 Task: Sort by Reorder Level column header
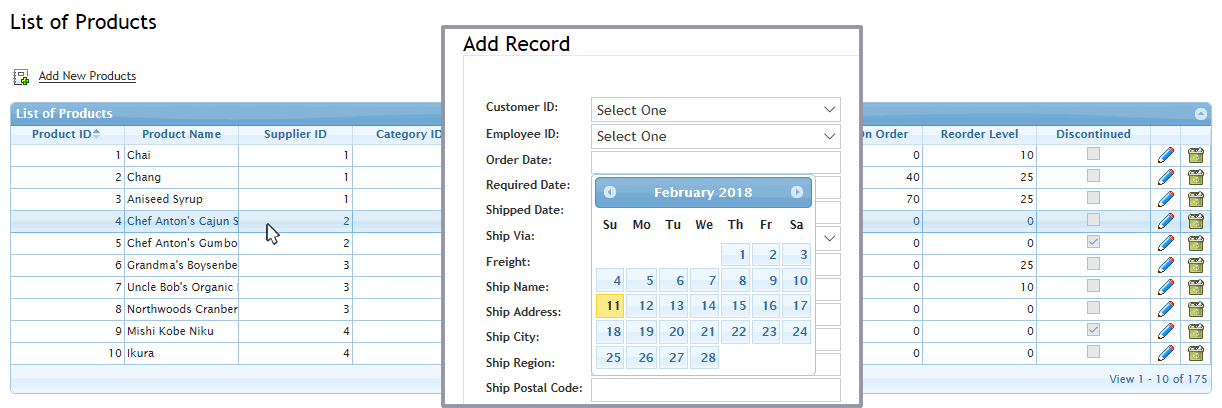click(980, 134)
